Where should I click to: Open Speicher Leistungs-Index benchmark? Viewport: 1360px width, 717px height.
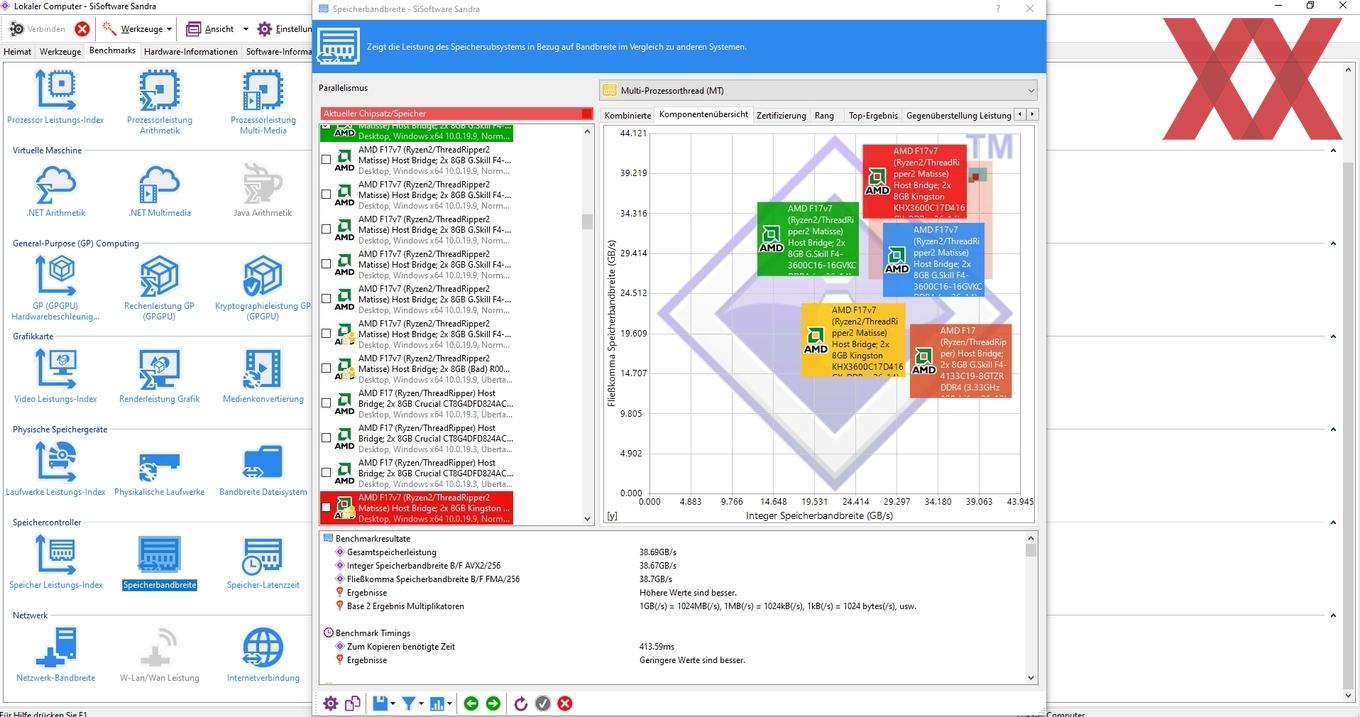(55, 562)
